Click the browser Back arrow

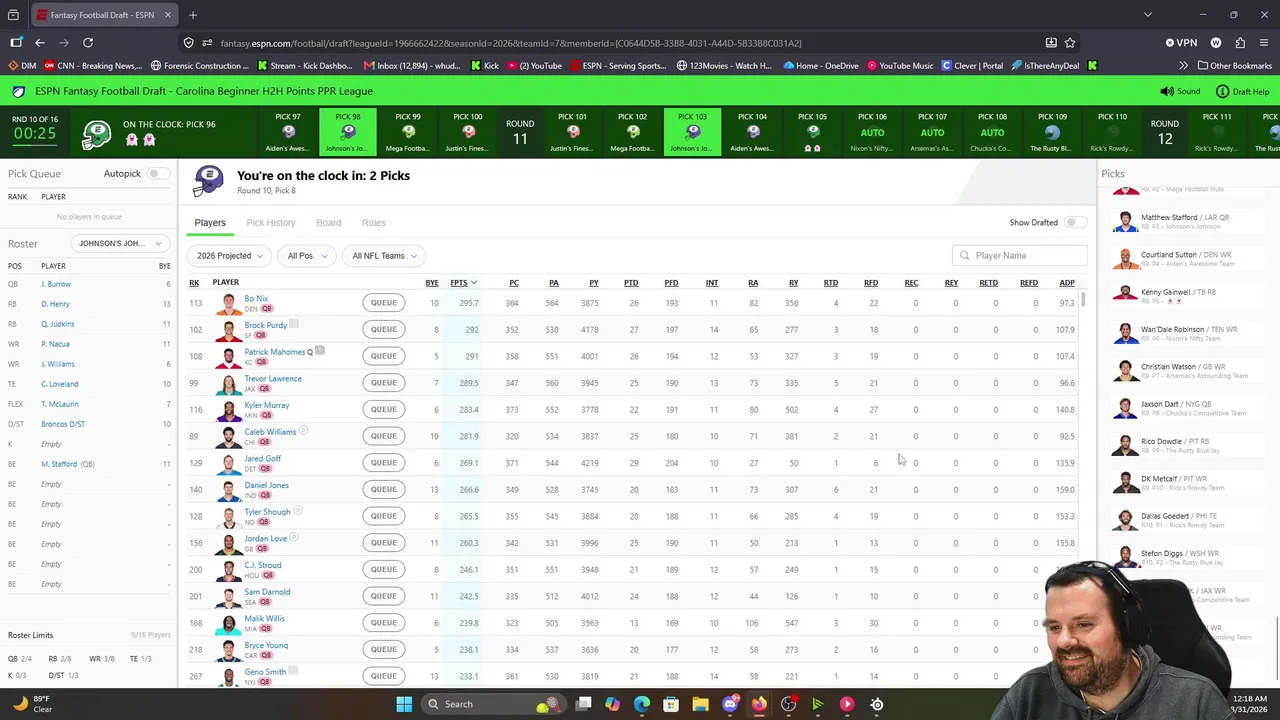pos(40,43)
